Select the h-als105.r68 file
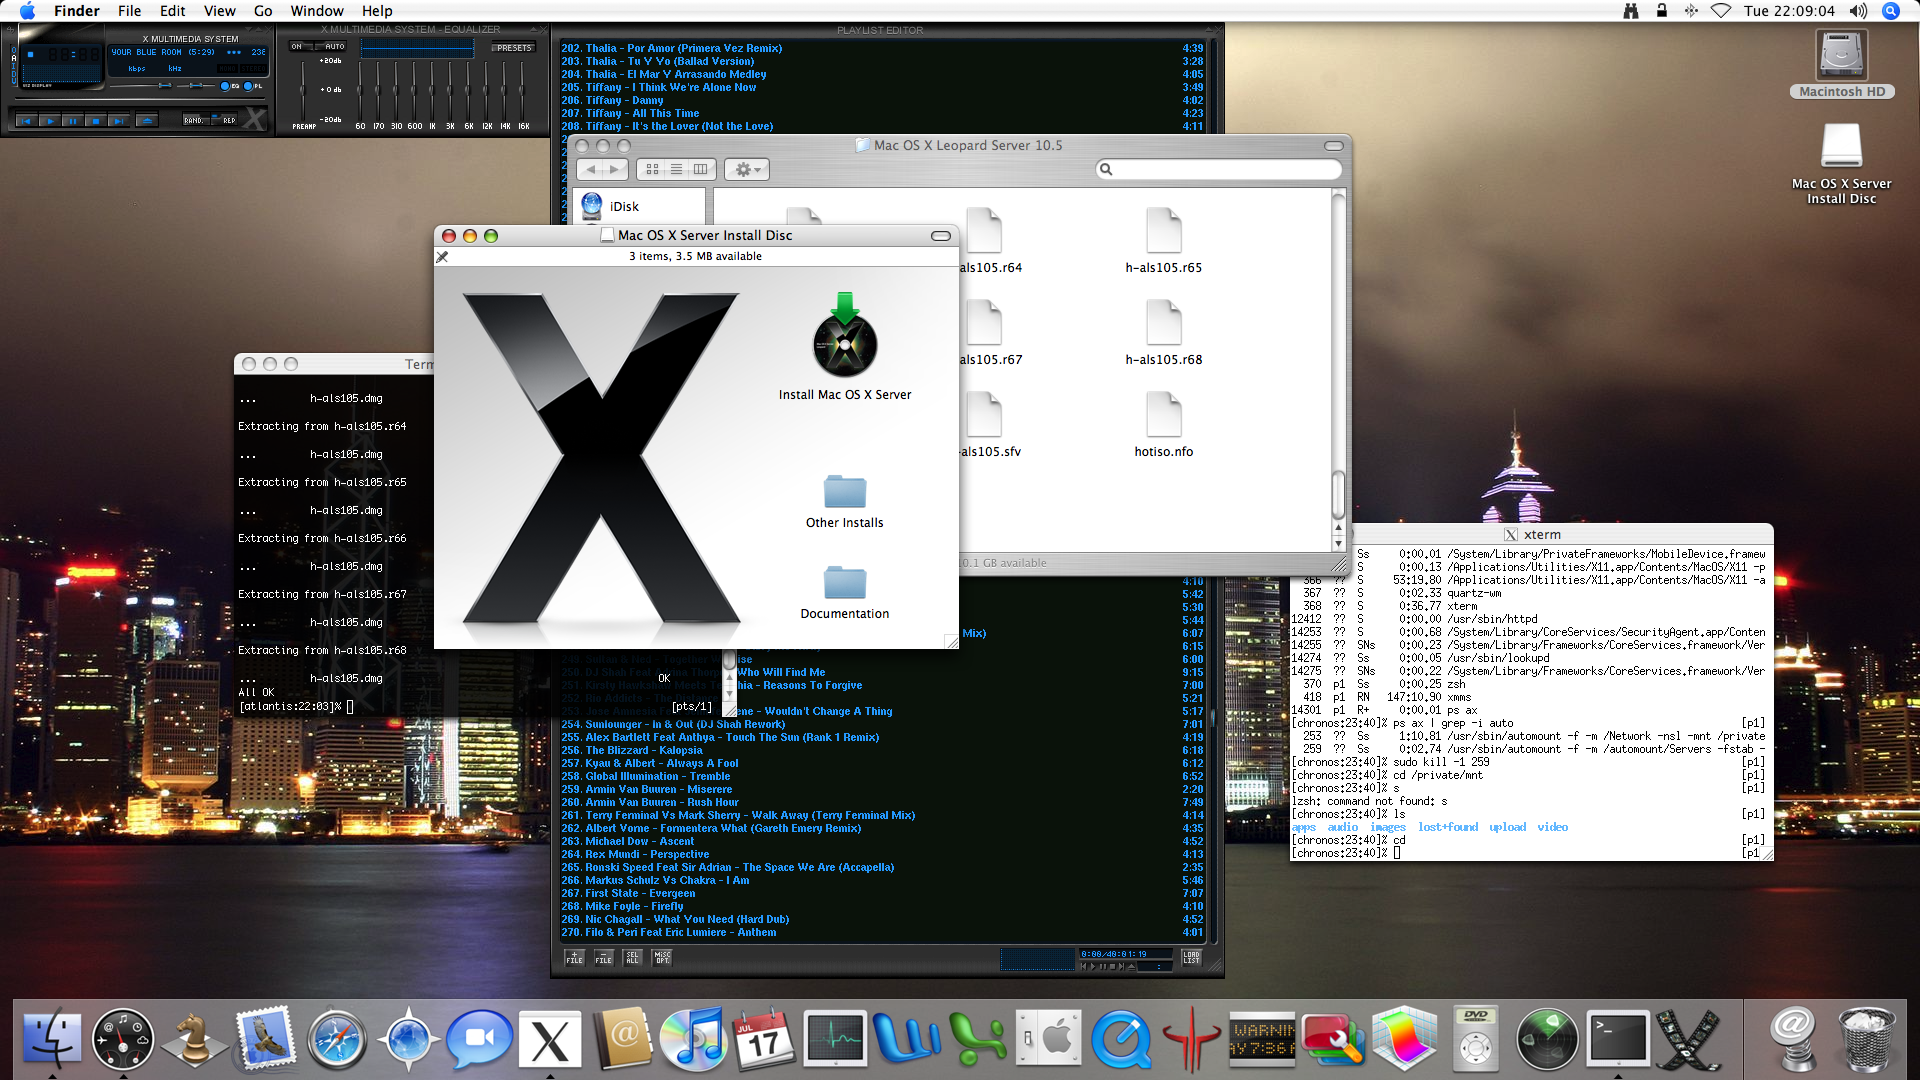Viewport: 1920px width, 1080px height. coord(1164,333)
